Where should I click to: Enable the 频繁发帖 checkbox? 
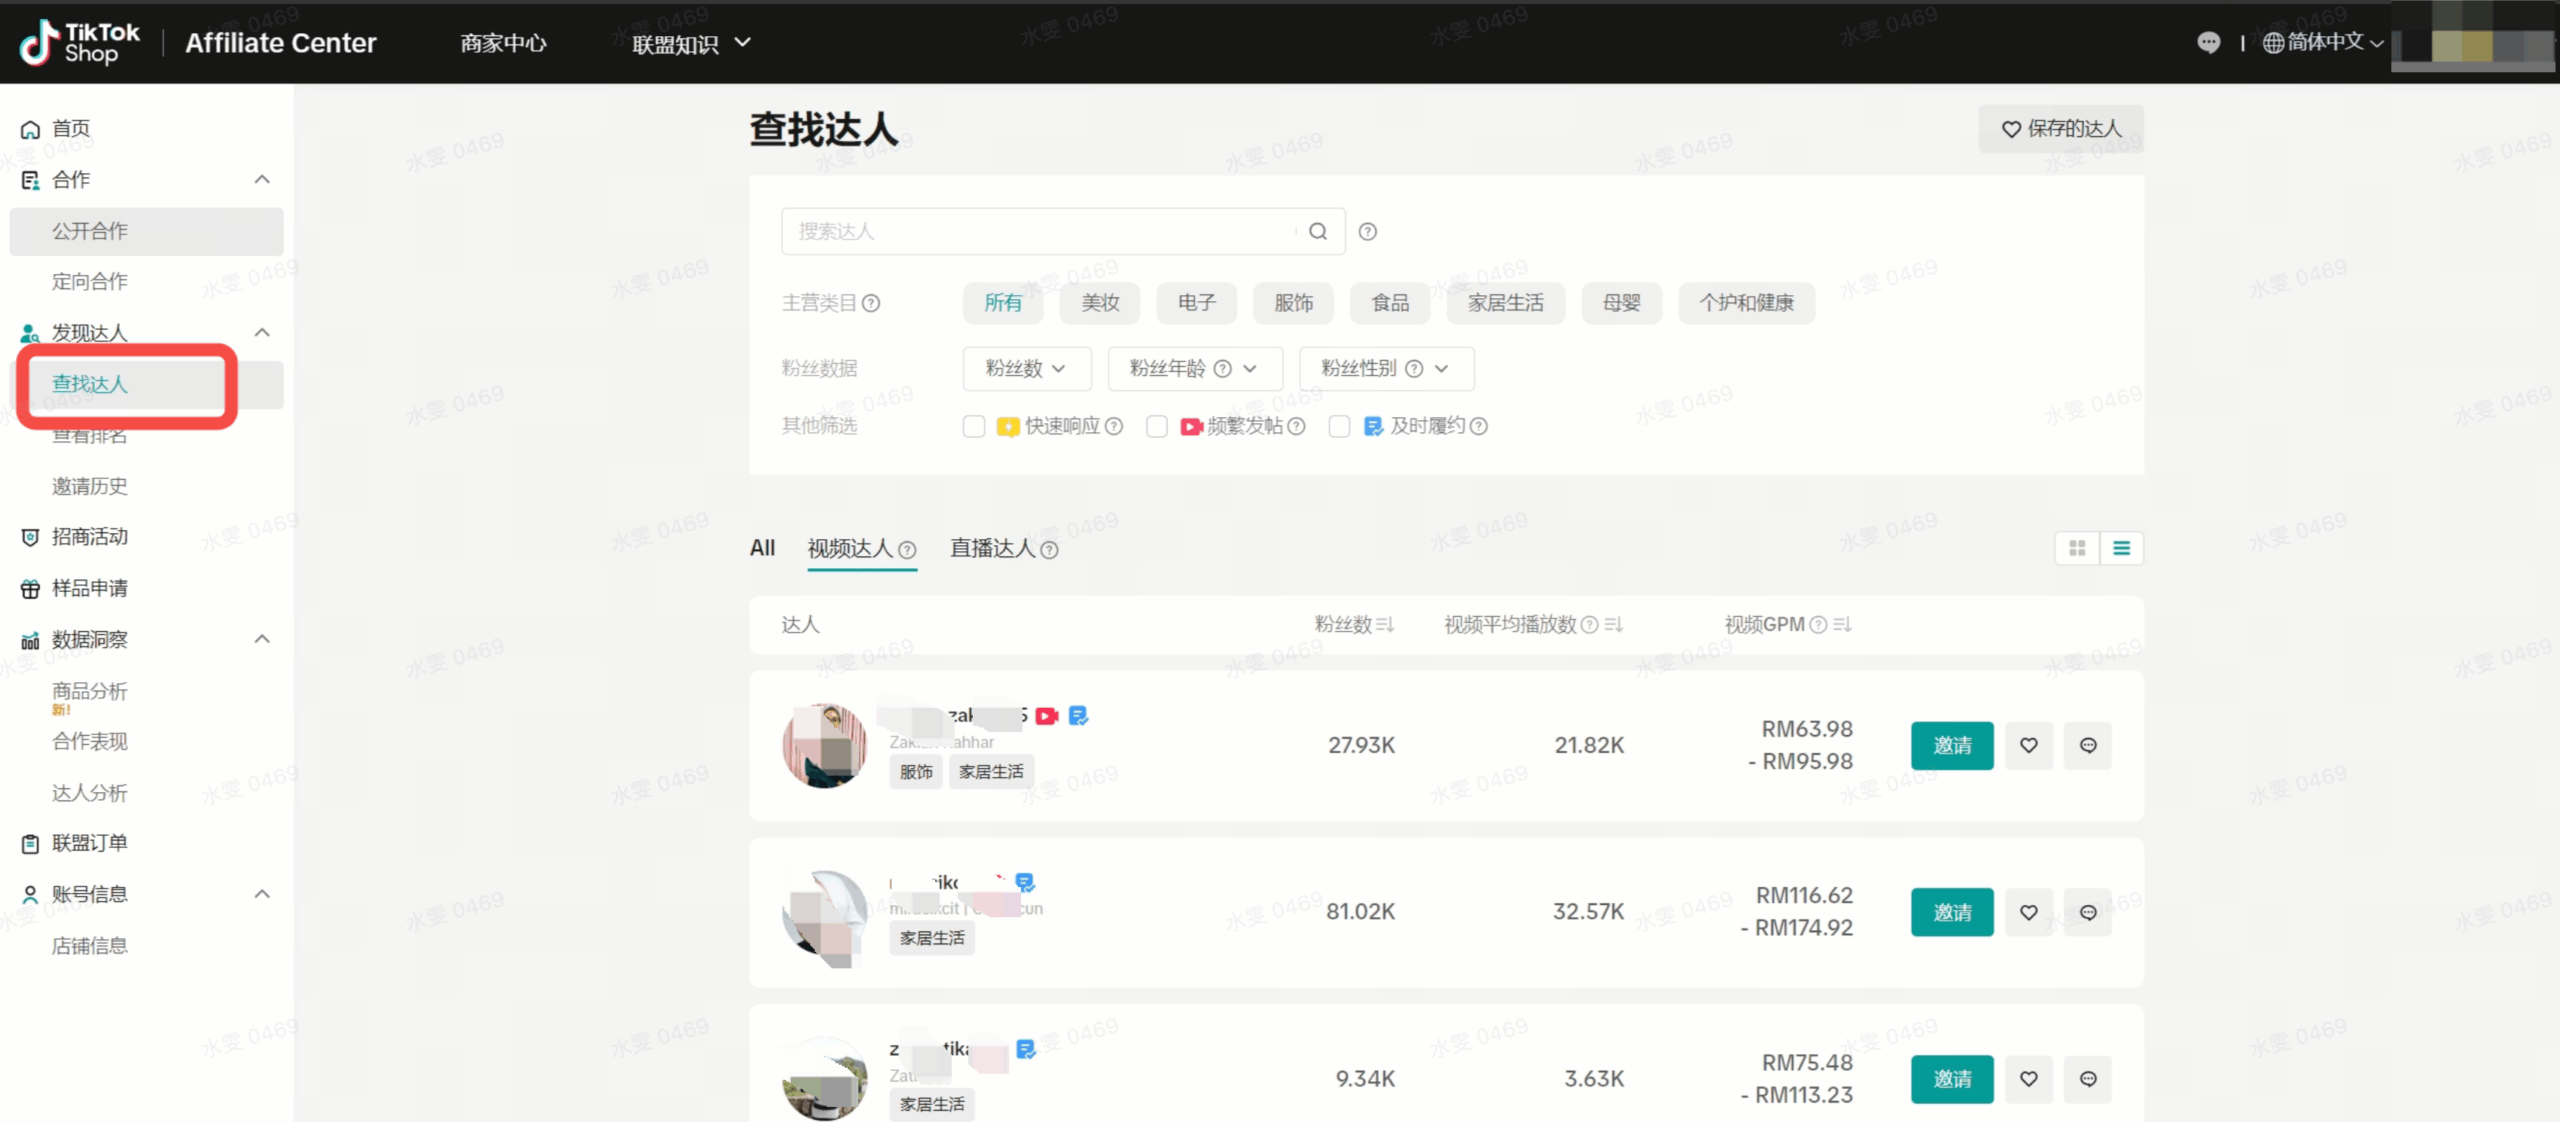click(1156, 426)
